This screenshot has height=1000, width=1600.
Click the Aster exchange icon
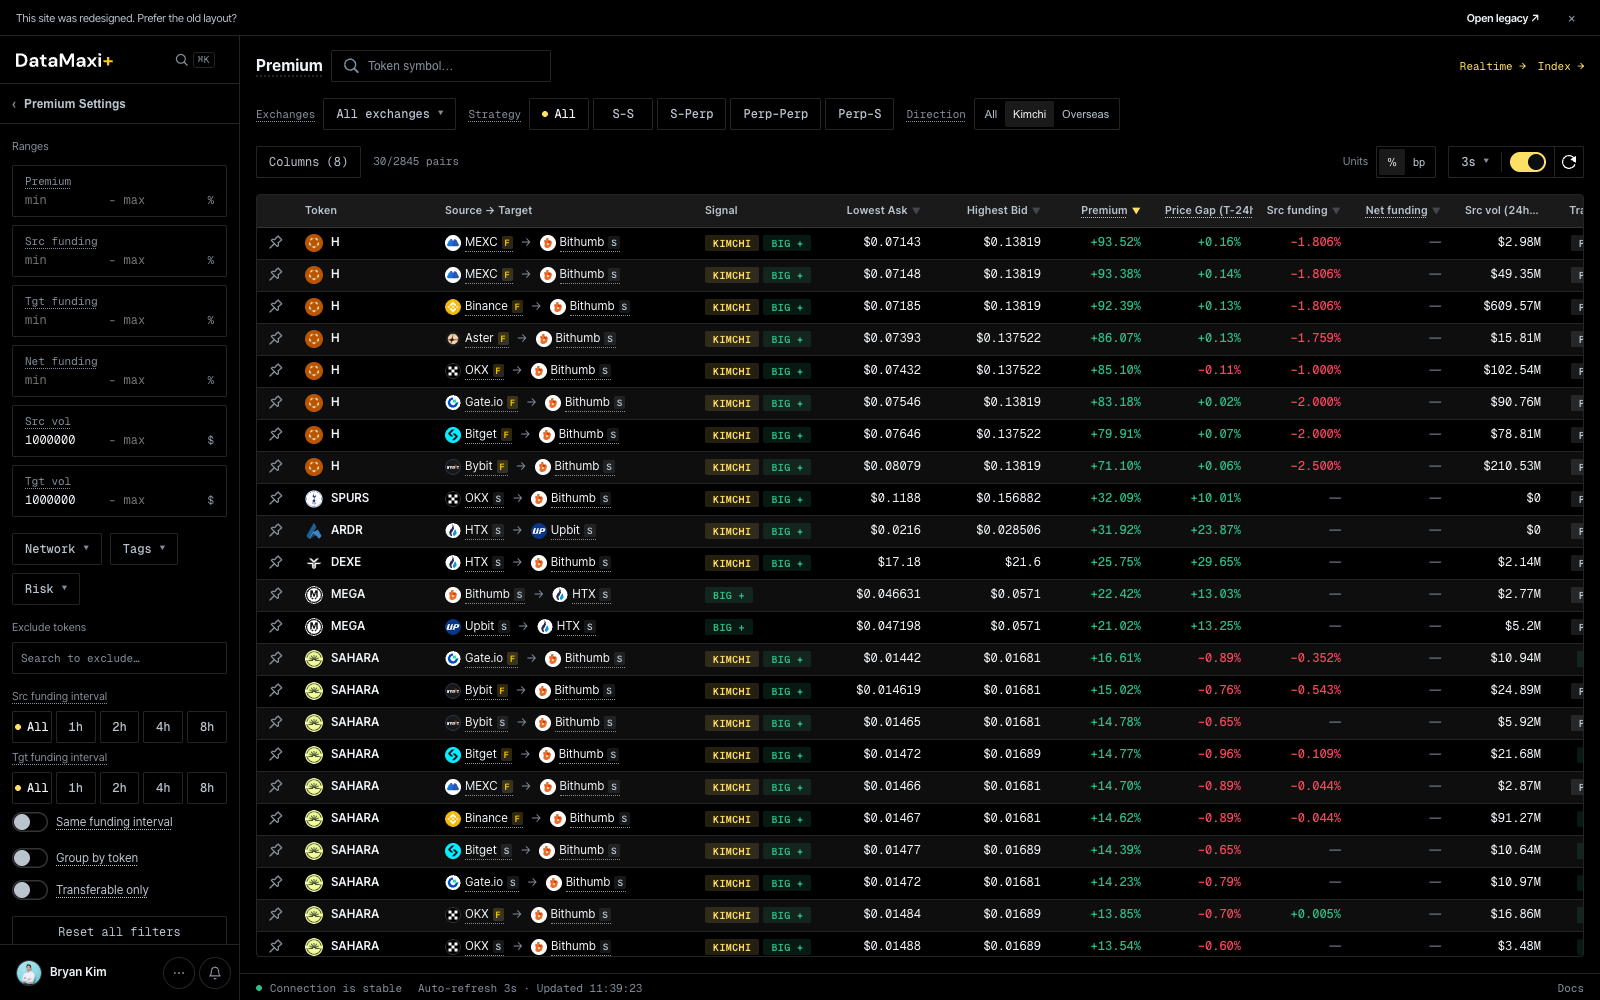click(x=453, y=338)
